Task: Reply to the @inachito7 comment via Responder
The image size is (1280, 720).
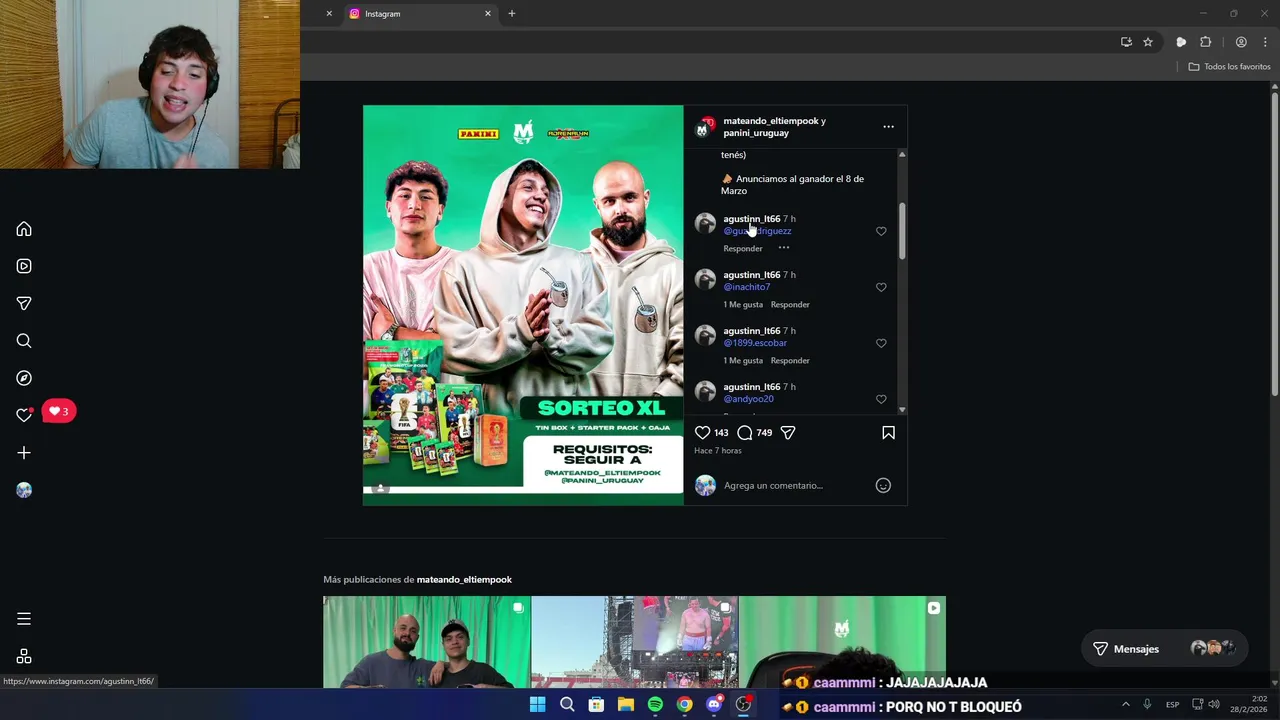Action: coord(790,304)
